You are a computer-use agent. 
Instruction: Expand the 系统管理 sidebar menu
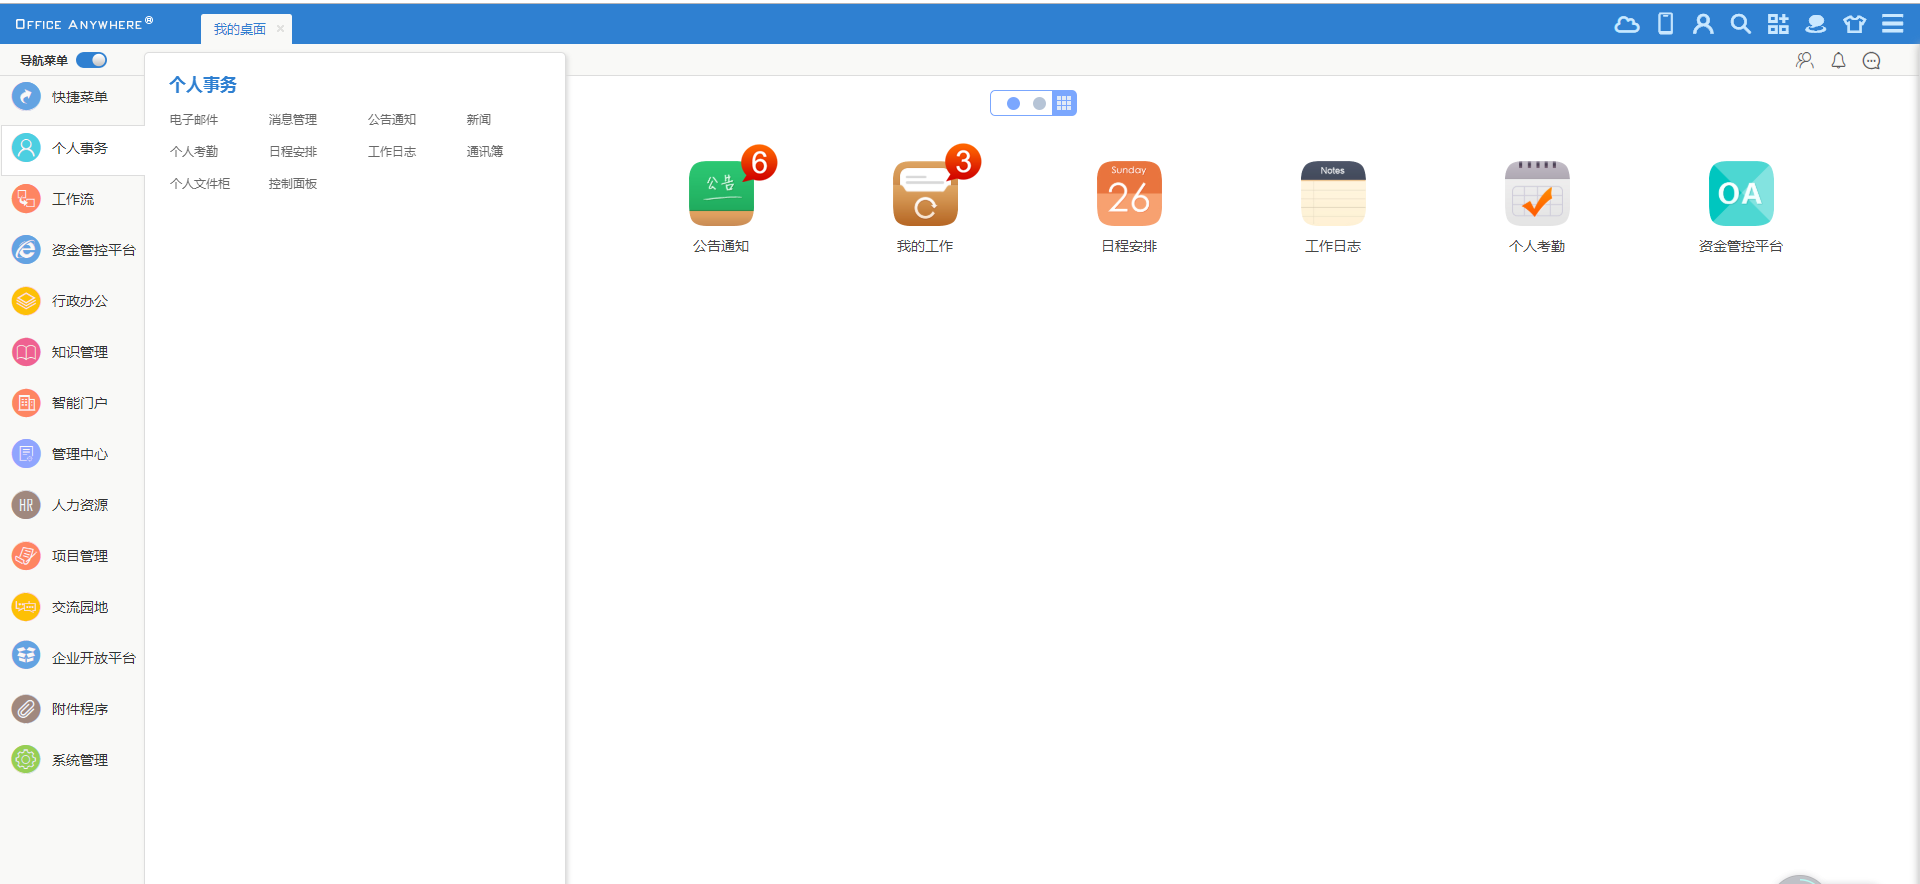79,760
